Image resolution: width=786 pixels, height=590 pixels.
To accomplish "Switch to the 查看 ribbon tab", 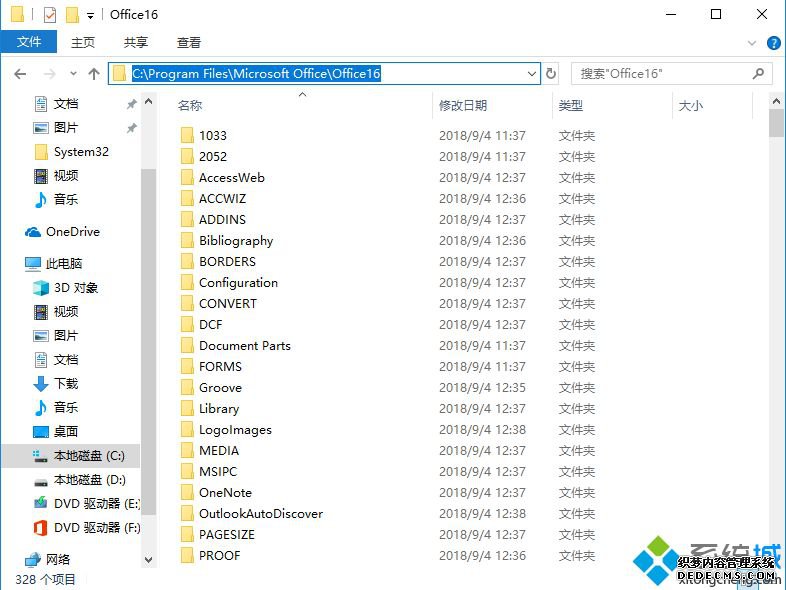I will [x=189, y=42].
